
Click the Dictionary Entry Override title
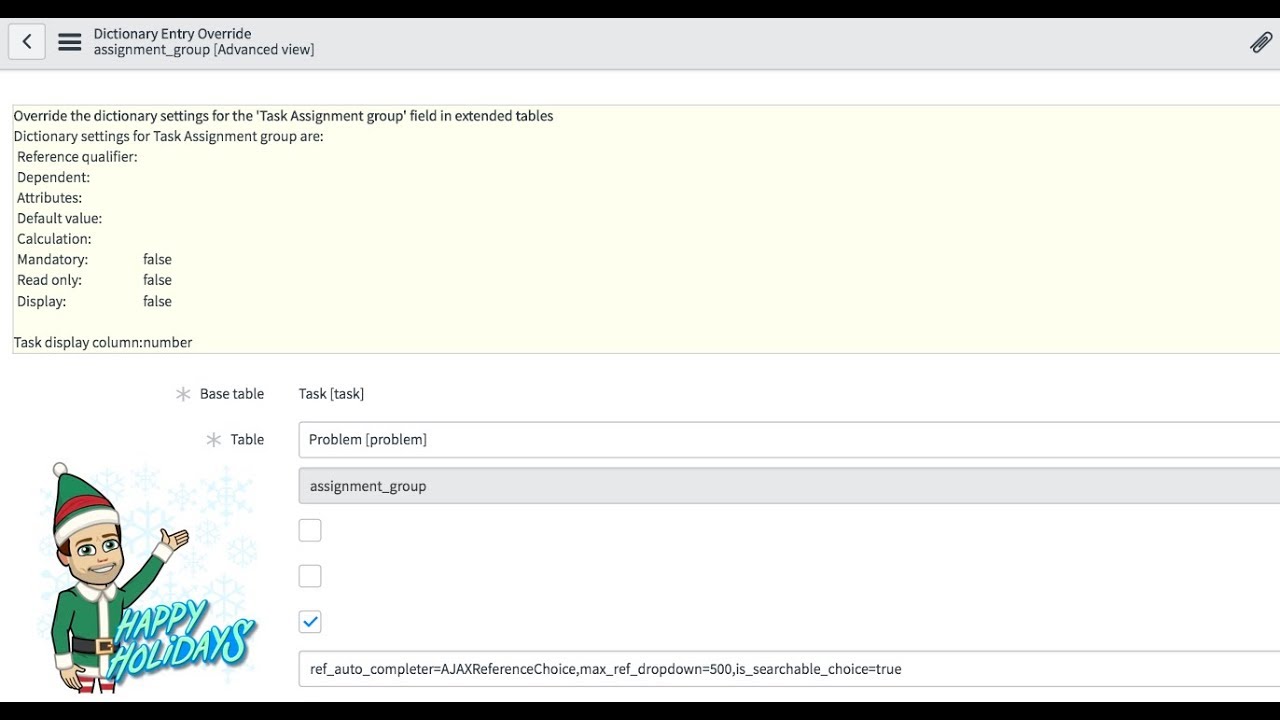173,33
